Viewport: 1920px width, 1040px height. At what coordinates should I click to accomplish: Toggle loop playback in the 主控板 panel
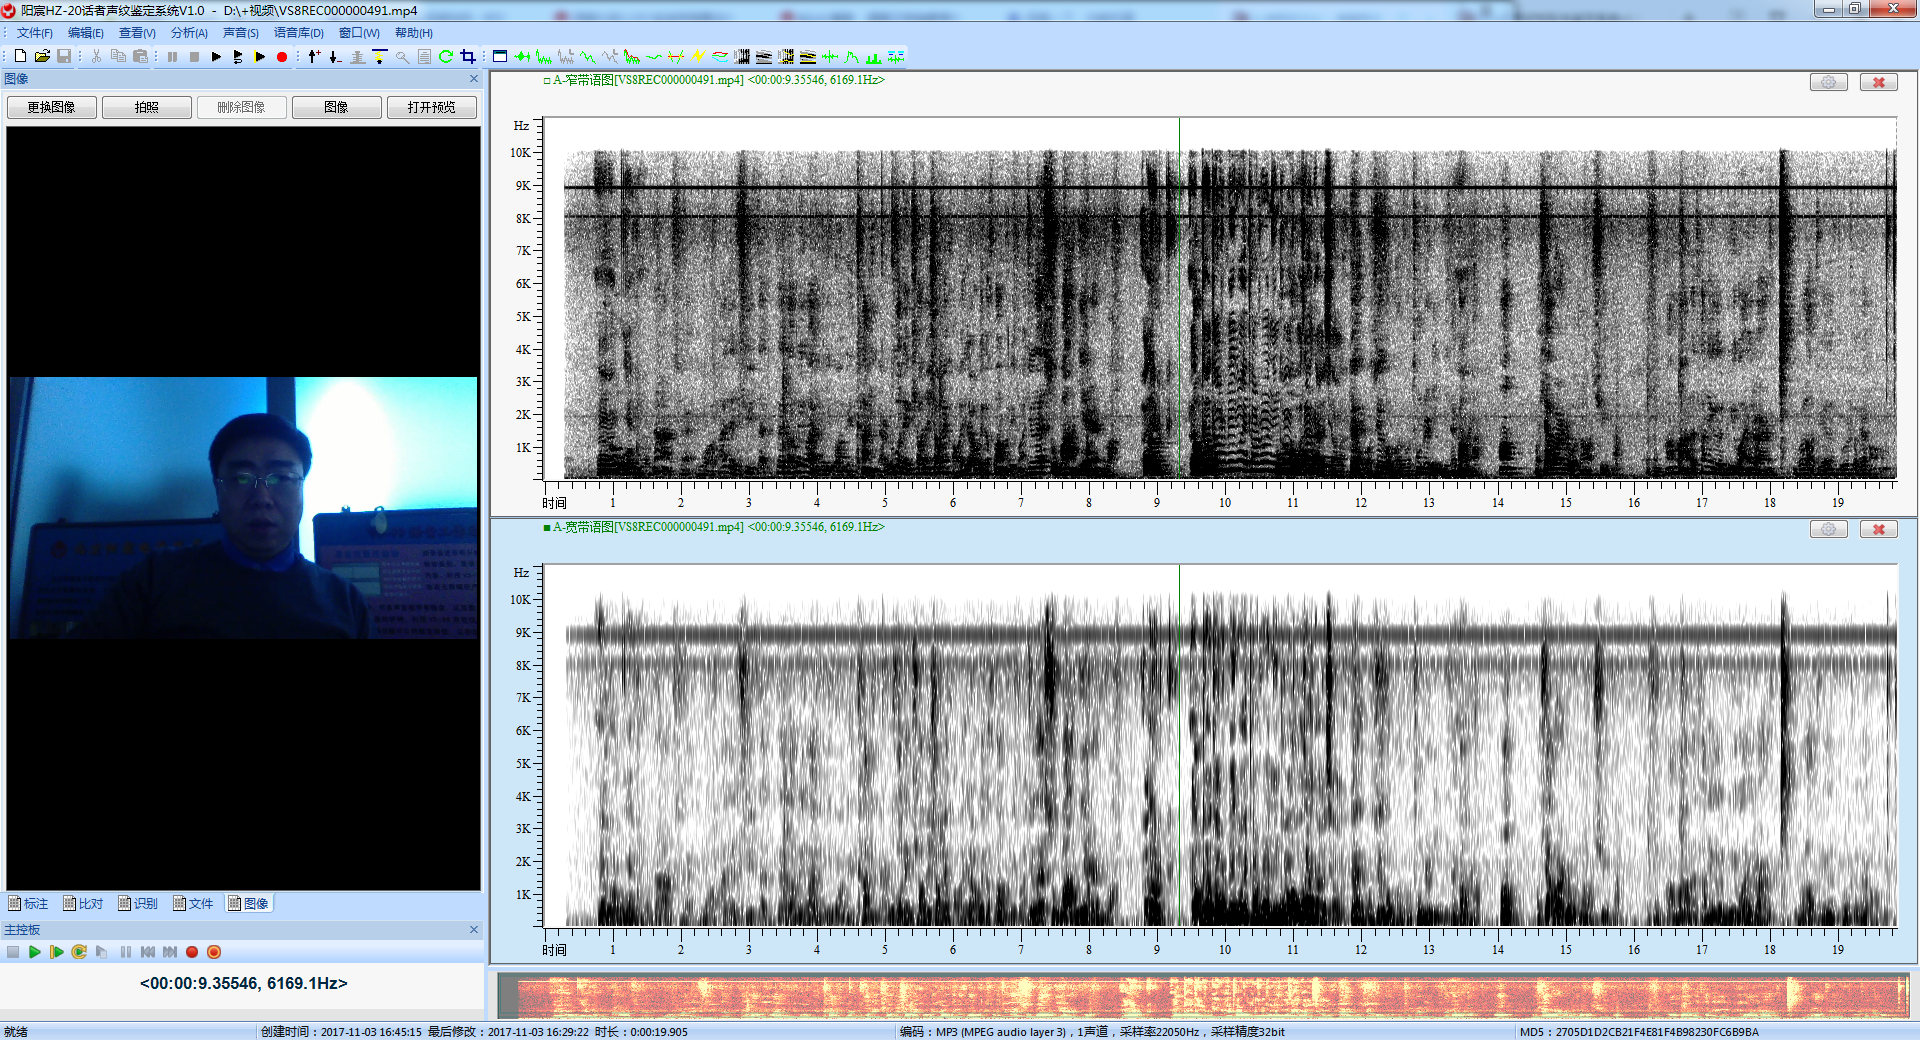click(x=79, y=952)
